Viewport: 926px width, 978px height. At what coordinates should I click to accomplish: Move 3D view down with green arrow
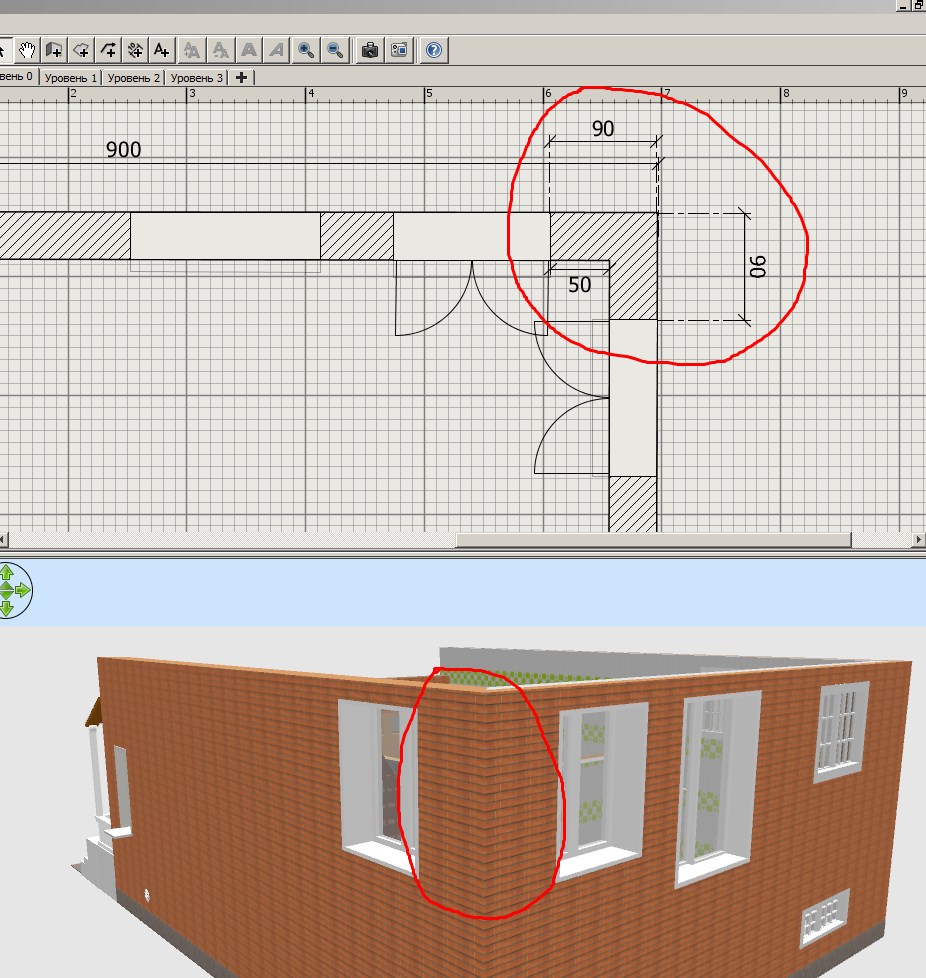point(7,608)
